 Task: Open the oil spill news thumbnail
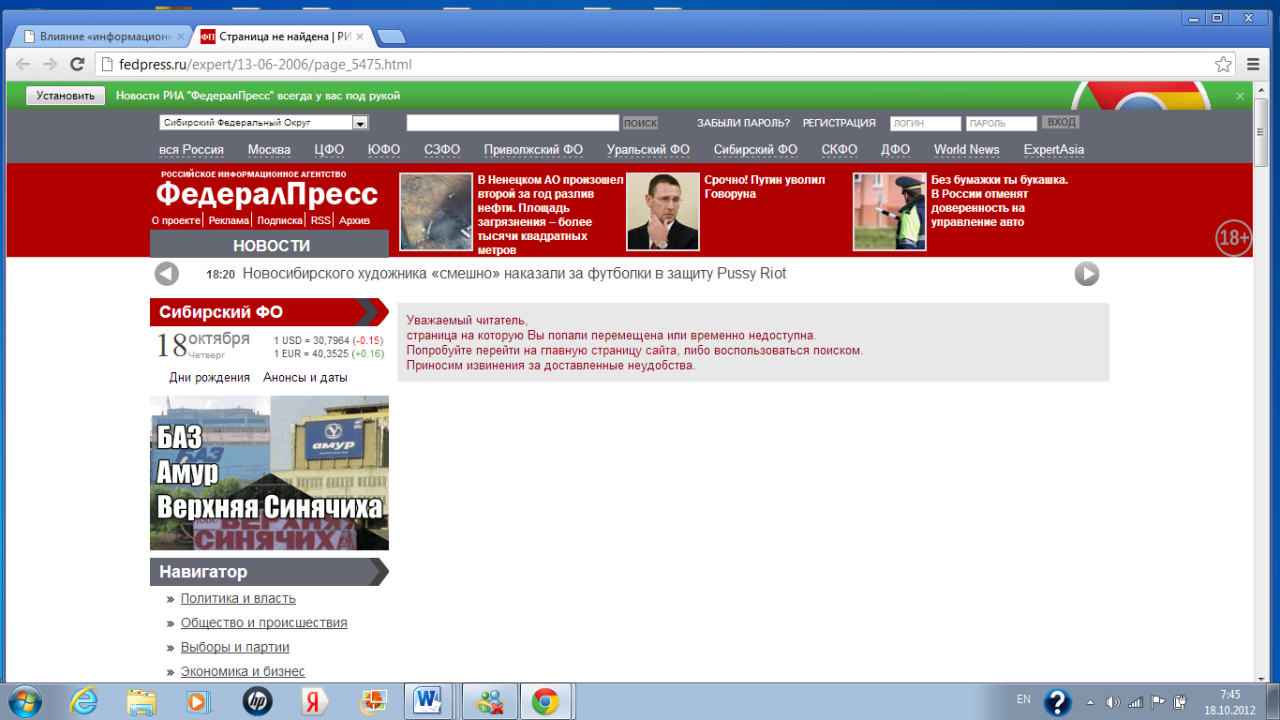coord(436,211)
